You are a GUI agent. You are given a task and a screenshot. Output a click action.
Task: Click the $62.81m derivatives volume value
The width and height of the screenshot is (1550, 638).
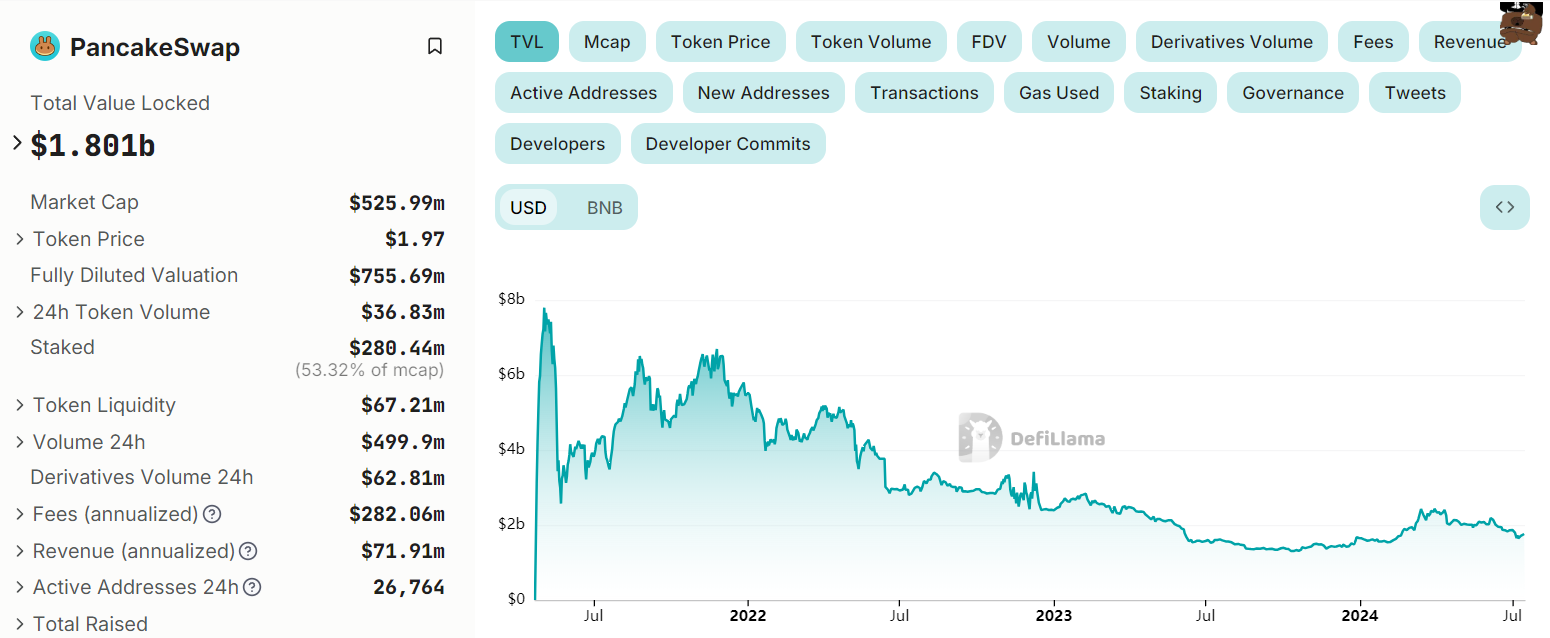point(403,478)
